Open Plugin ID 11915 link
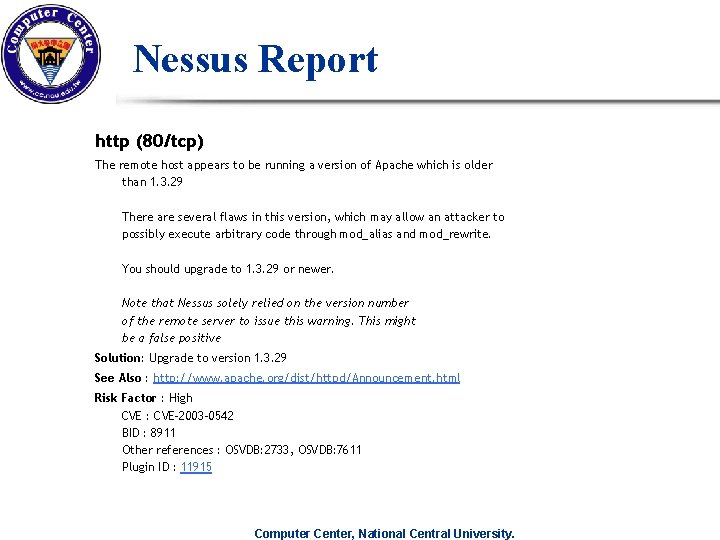The height and width of the screenshot is (540, 720). coord(196,467)
